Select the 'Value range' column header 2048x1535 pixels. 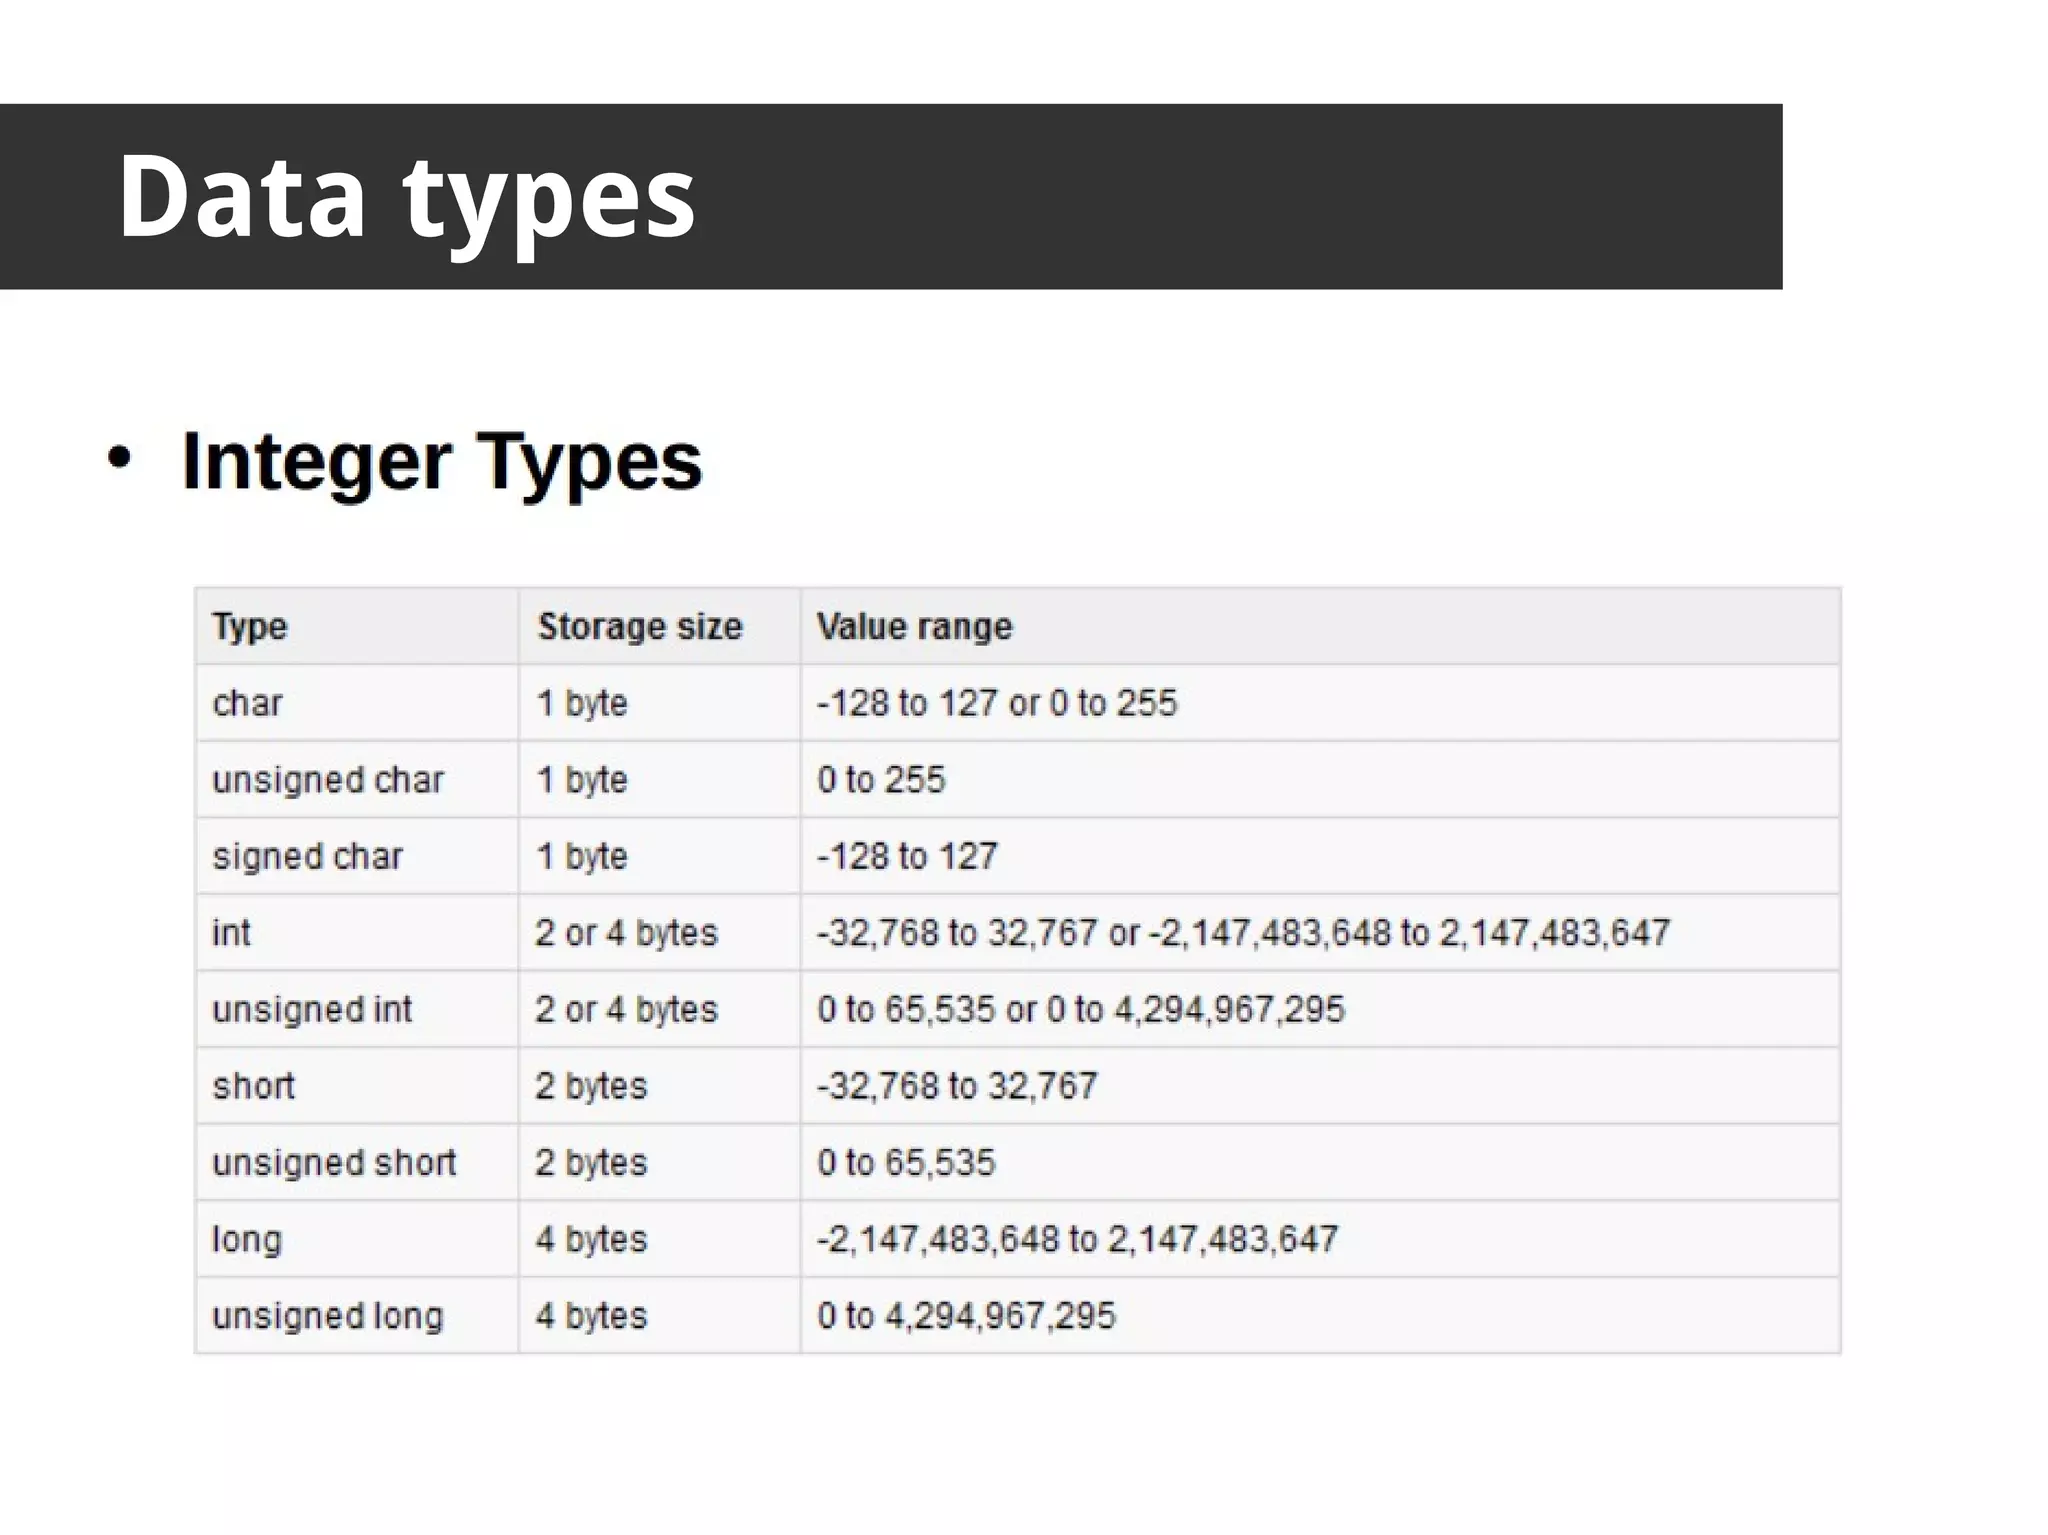pyautogui.click(x=914, y=627)
